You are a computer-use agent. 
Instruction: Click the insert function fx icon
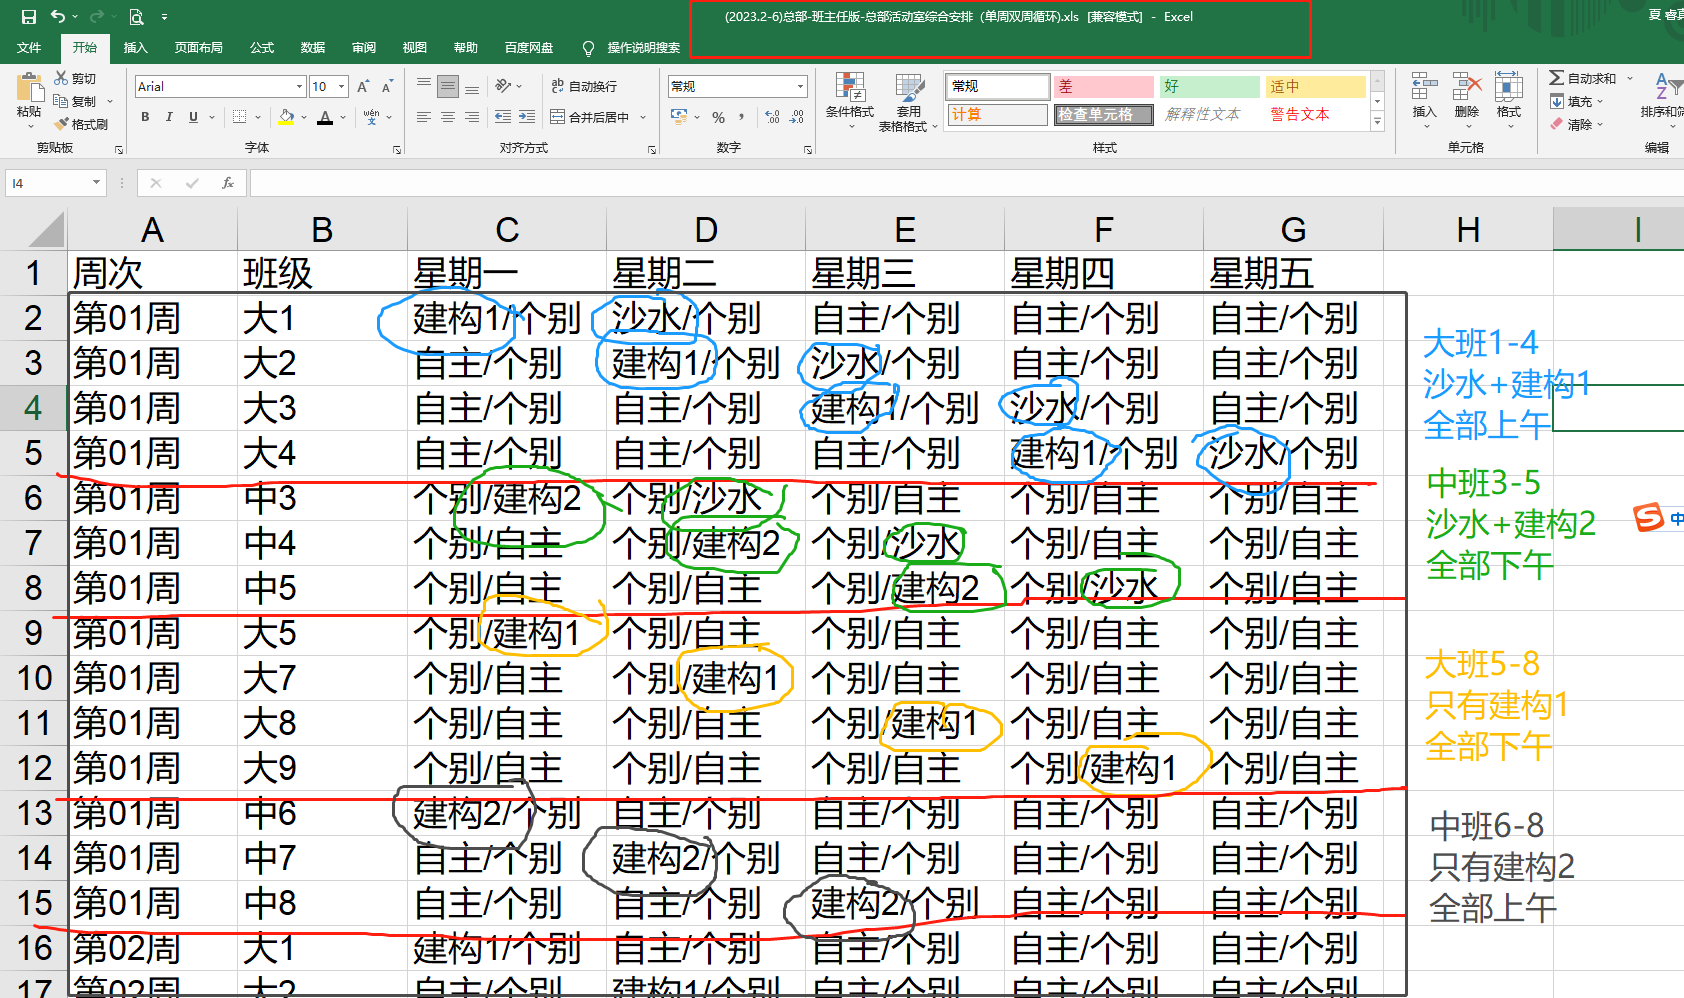click(x=228, y=183)
